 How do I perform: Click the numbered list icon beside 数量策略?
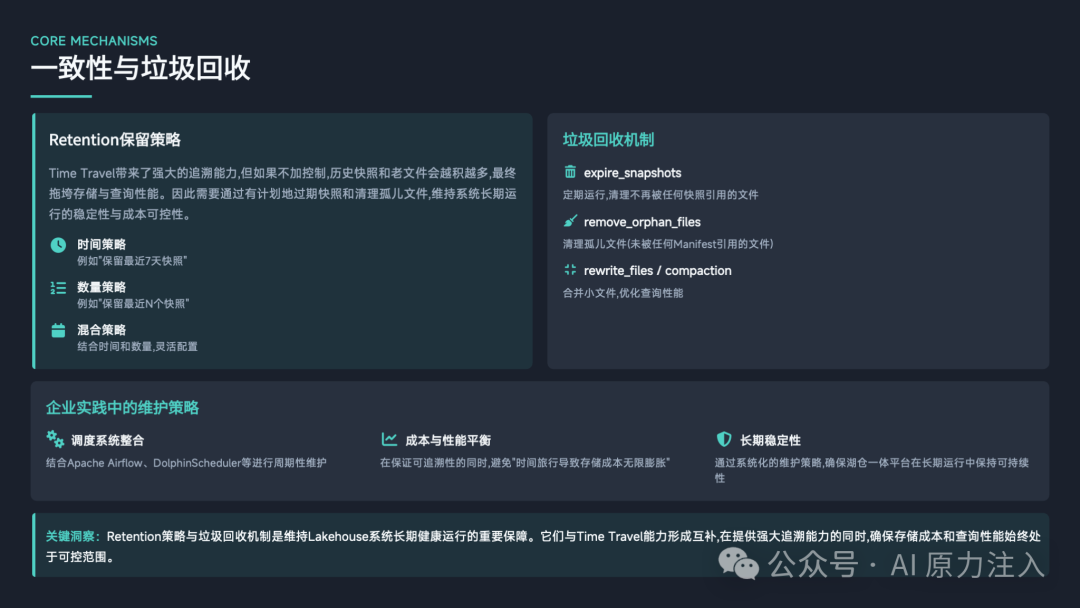(x=59, y=288)
